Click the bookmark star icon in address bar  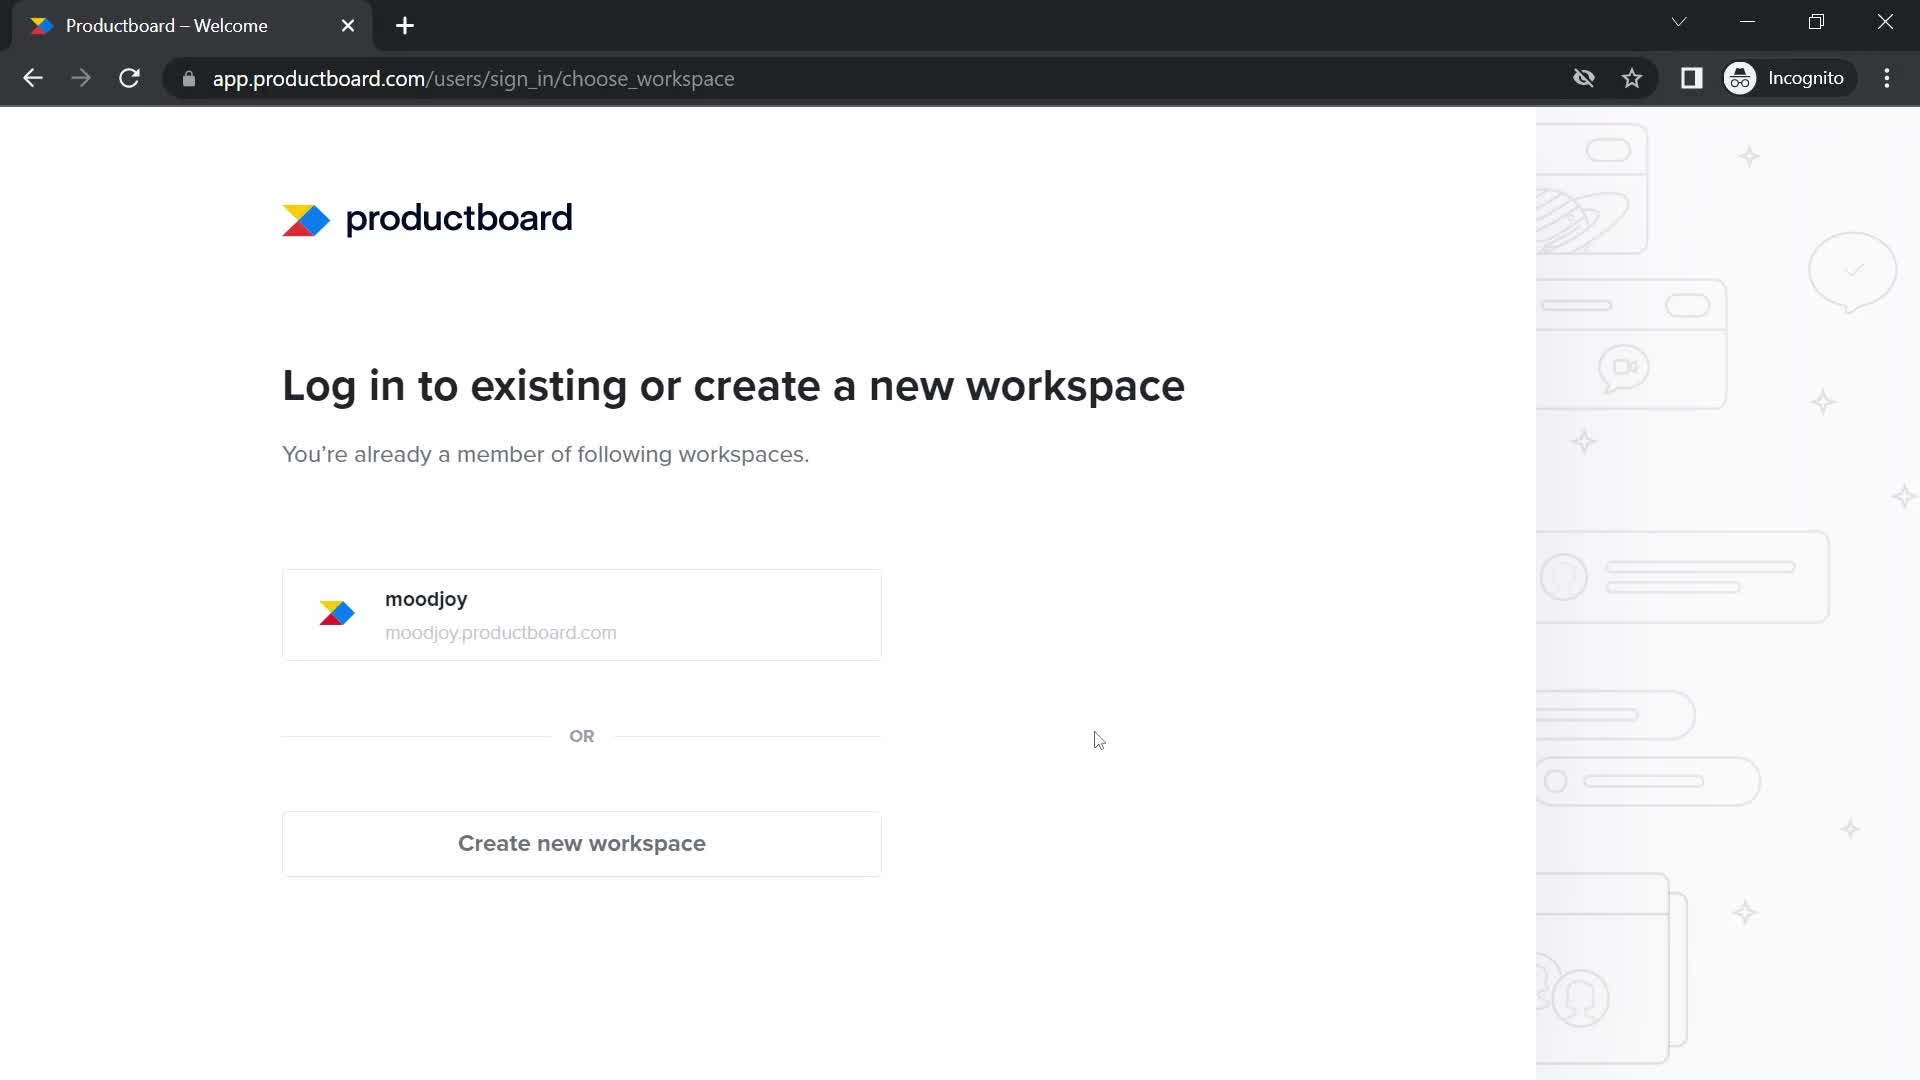pyautogui.click(x=1633, y=78)
